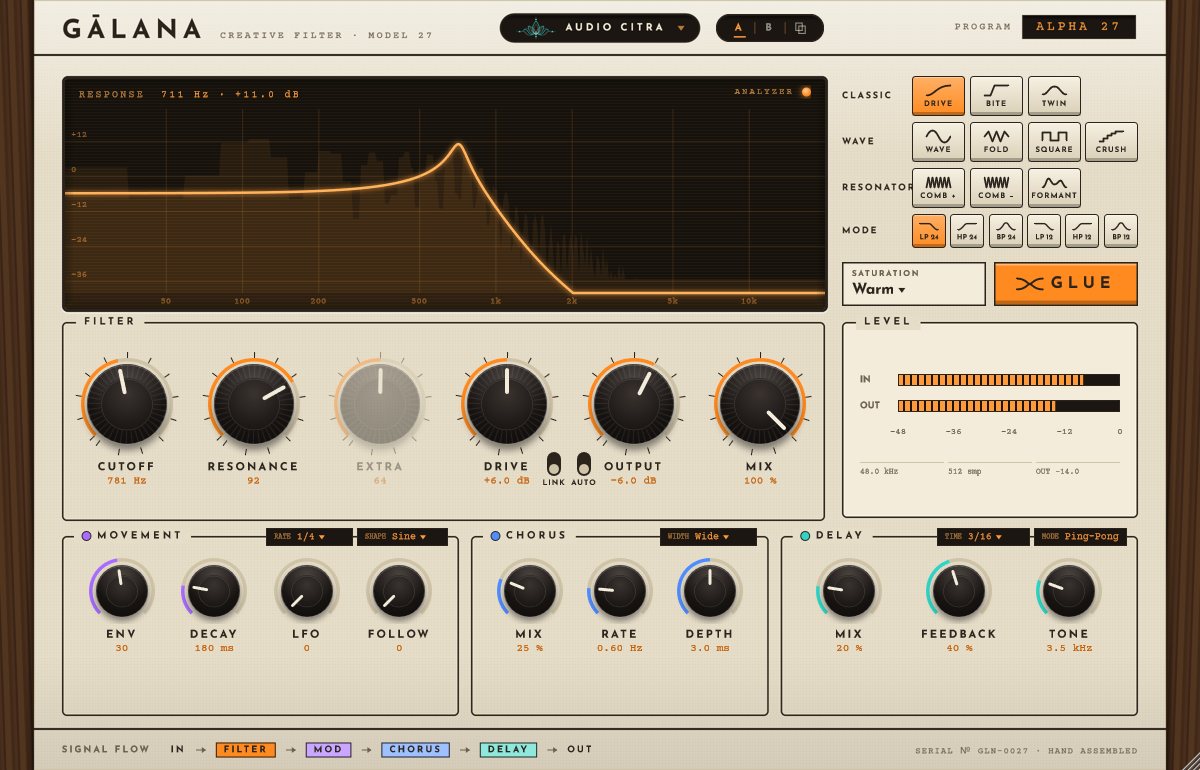Screen dimensions: 1200x770
Task: Open the Audio Citra preset dropdown
Action: (x=600, y=28)
